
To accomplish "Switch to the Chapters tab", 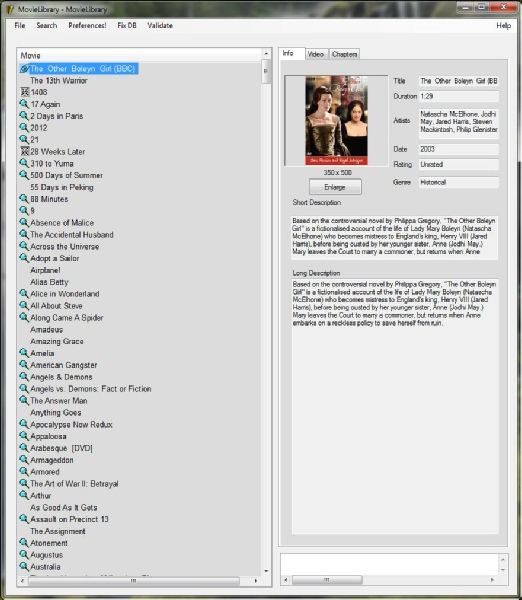I will (x=344, y=54).
